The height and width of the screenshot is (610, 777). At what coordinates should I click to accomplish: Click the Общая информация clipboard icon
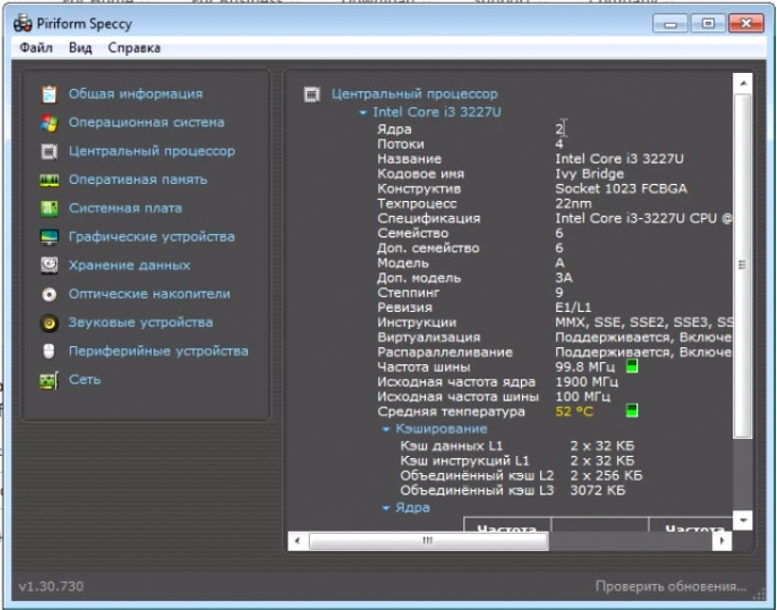click(49, 94)
